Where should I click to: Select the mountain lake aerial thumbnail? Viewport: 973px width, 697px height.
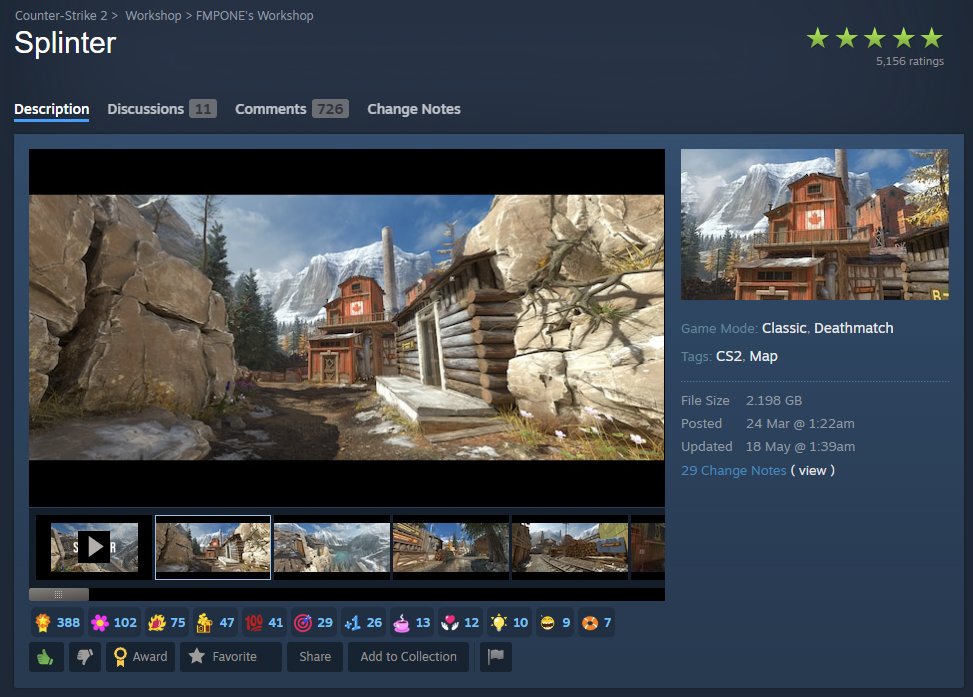tap(332, 547)
